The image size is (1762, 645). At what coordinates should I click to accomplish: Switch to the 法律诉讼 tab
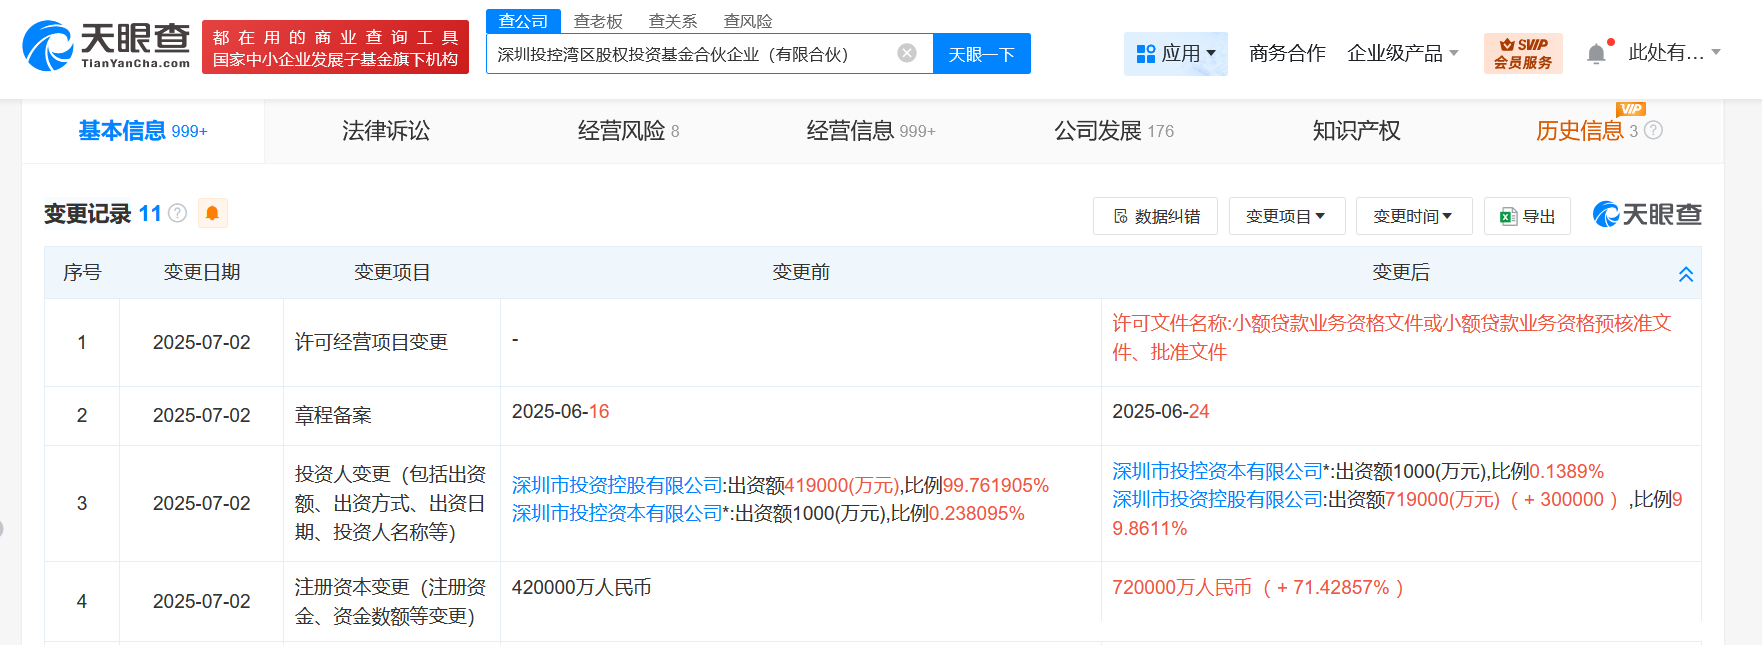386,131
